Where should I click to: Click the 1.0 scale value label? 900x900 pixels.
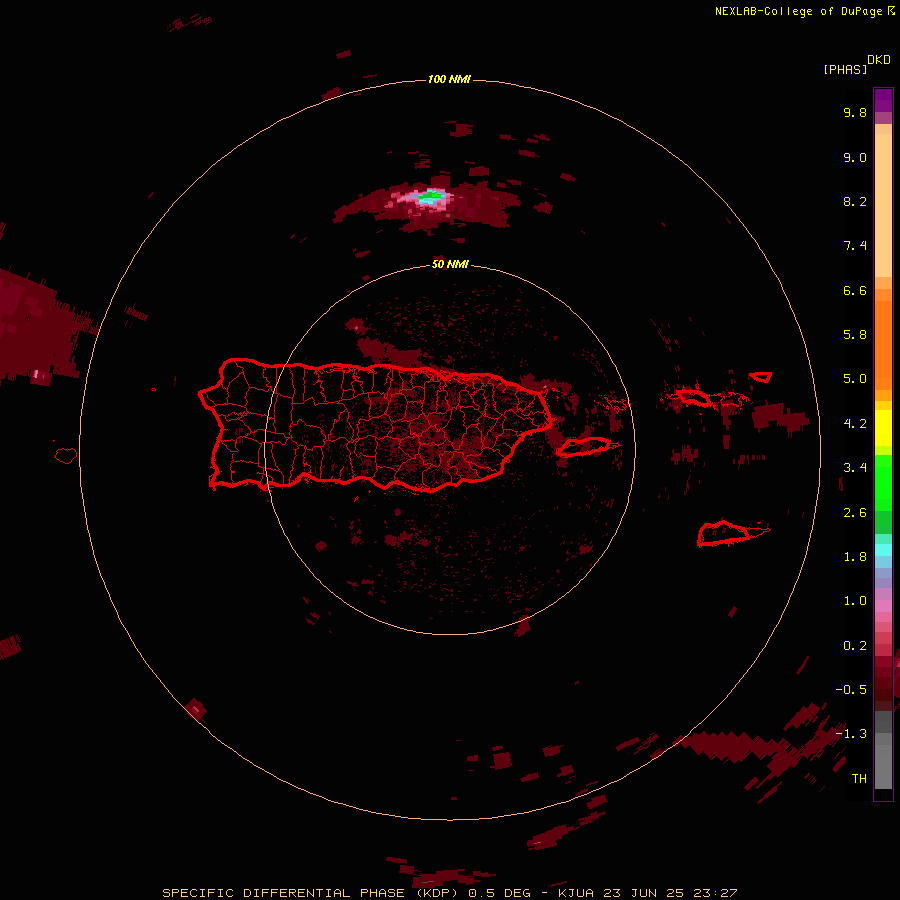[x=855, y=601]
